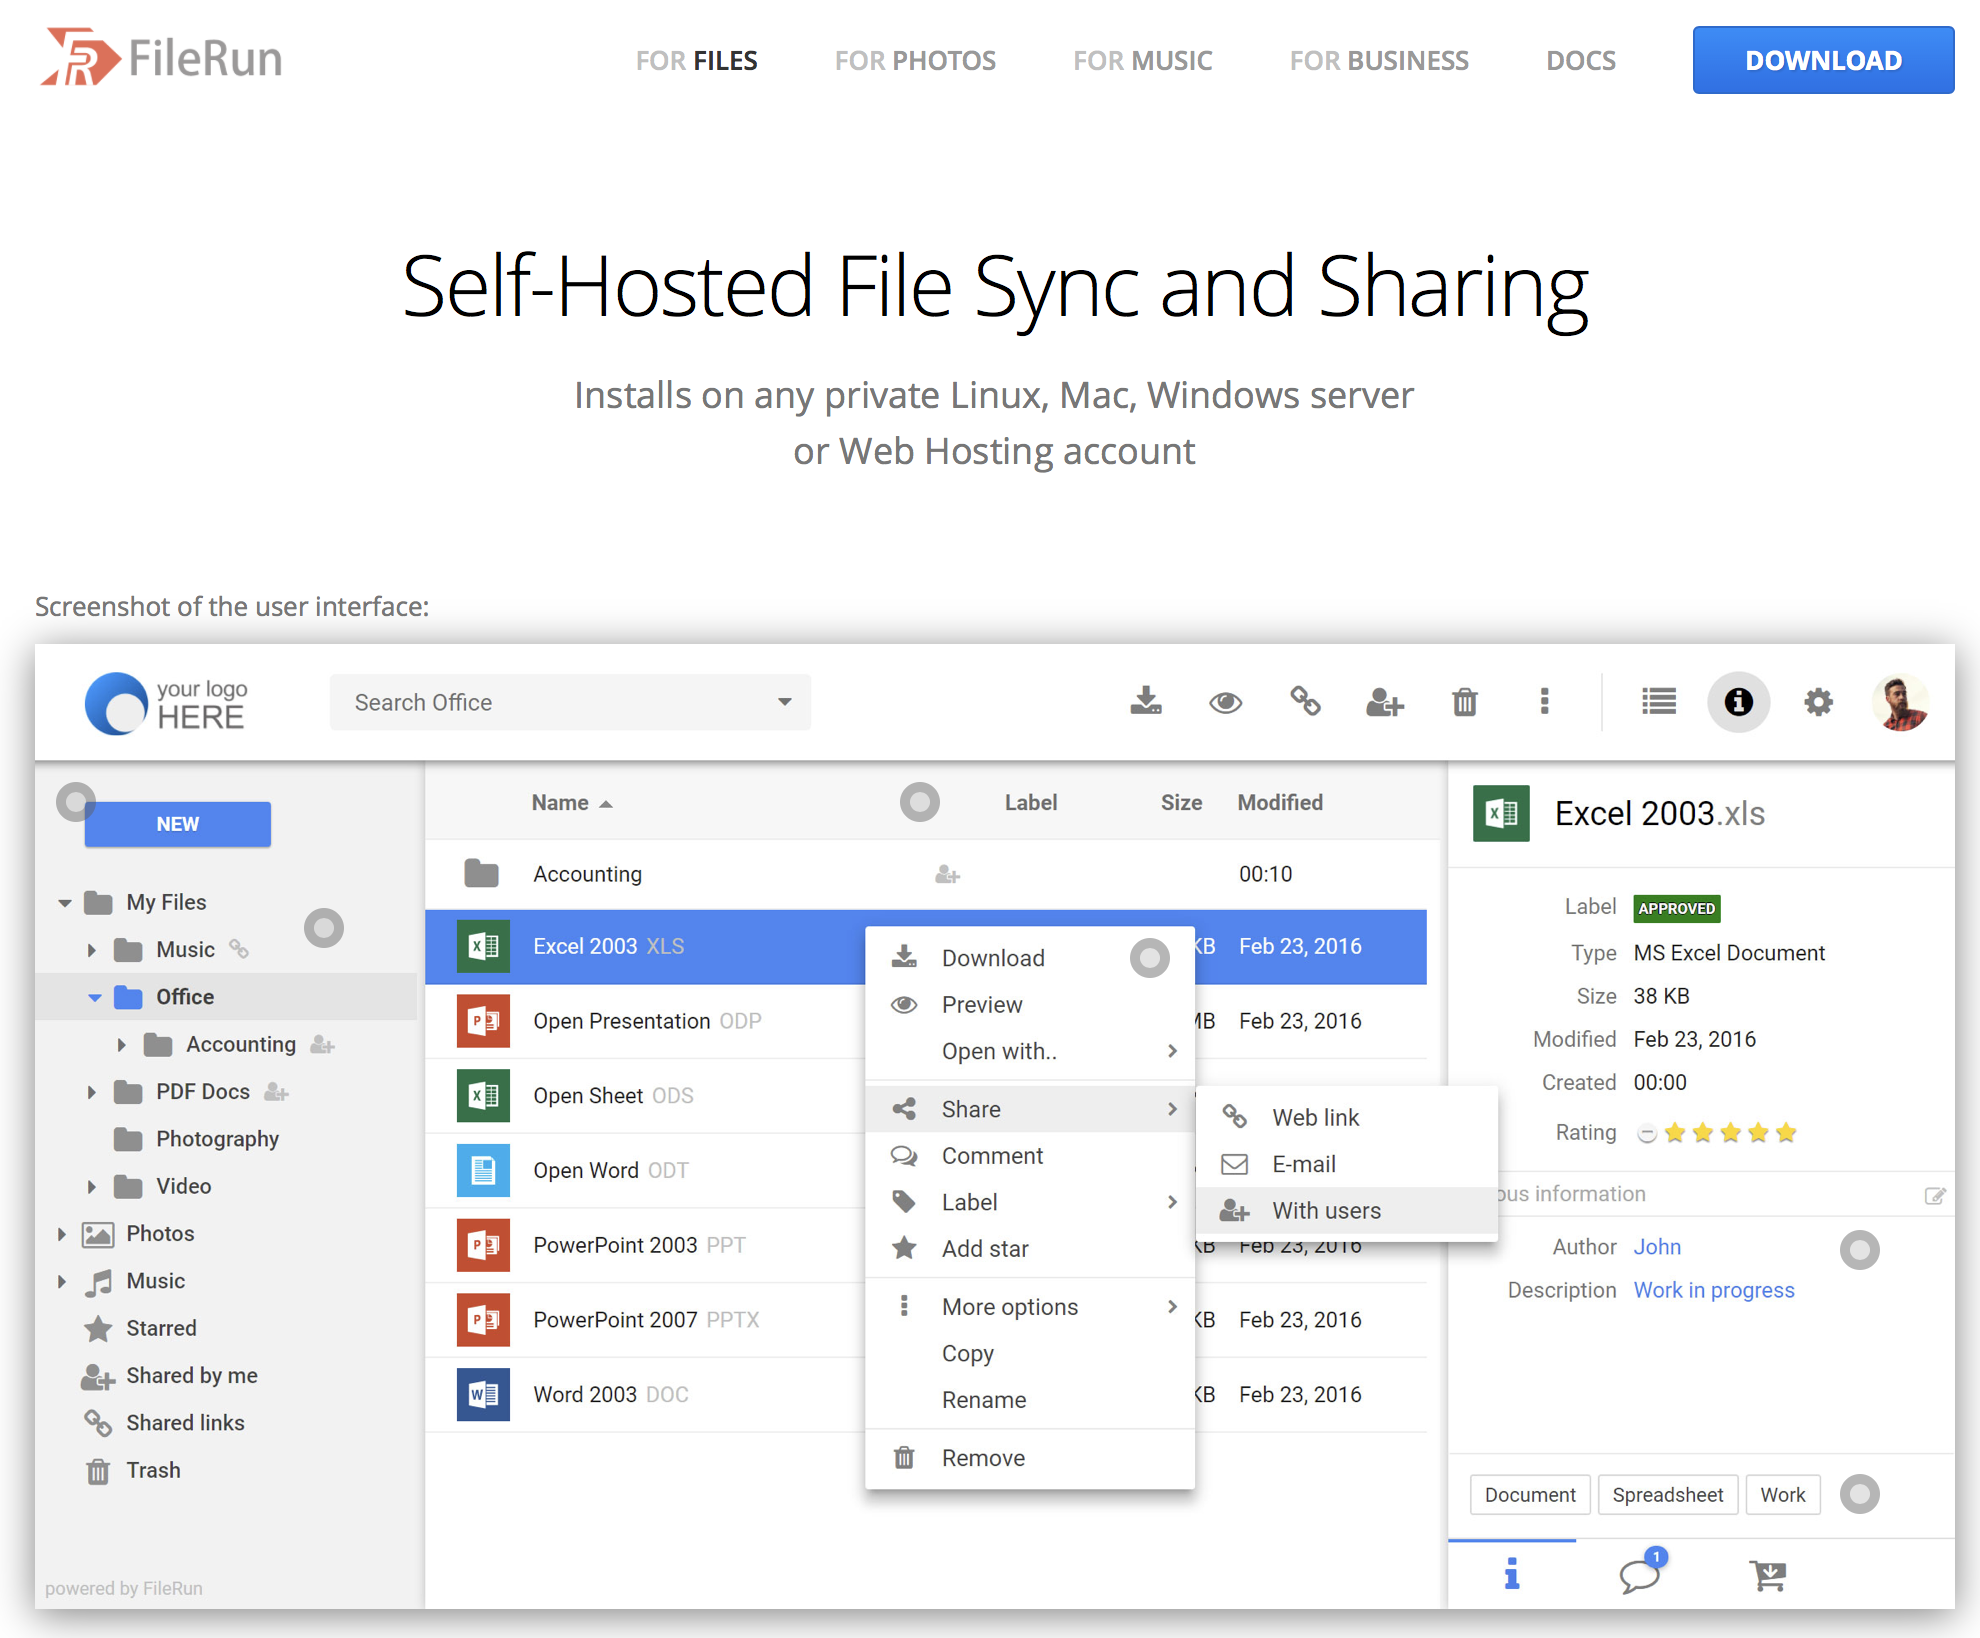The image size is (1980, 1638).
Task: Click the user avatar picture
Action: [1901, 702]
